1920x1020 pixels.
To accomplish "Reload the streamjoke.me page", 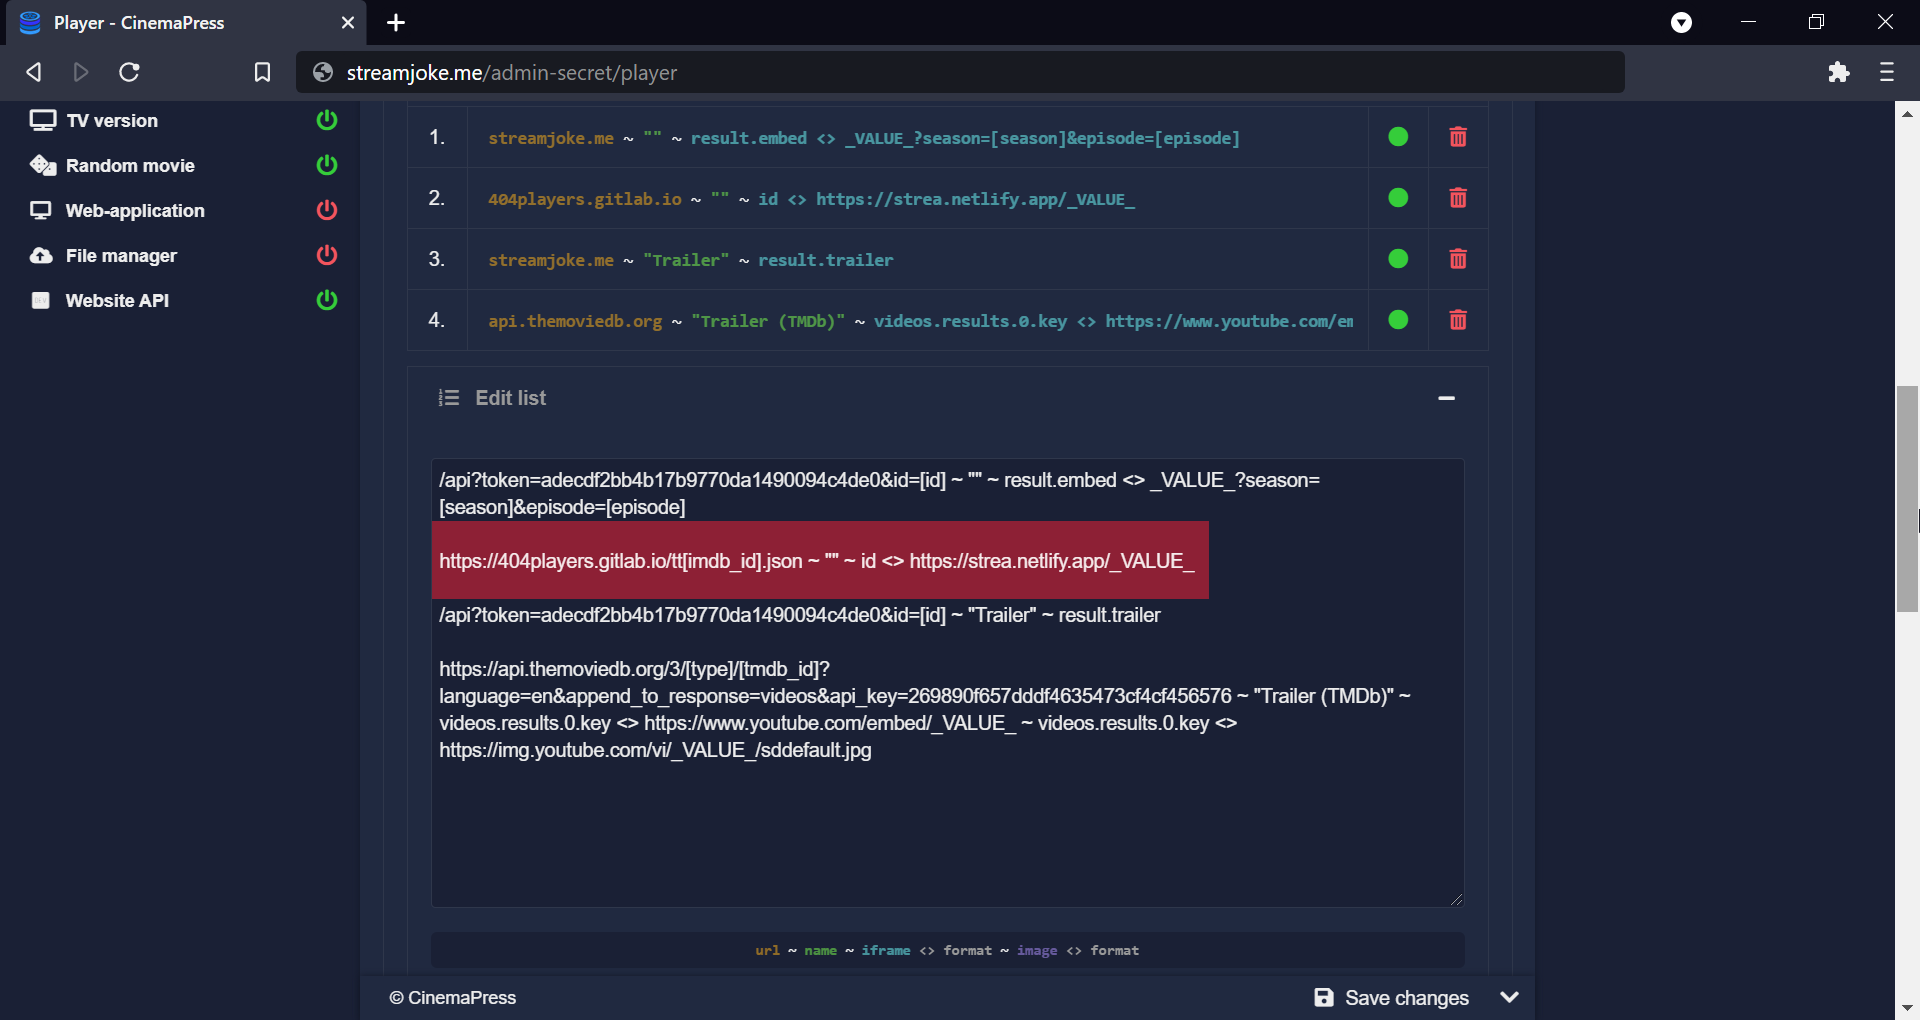I will pos(129,72).
